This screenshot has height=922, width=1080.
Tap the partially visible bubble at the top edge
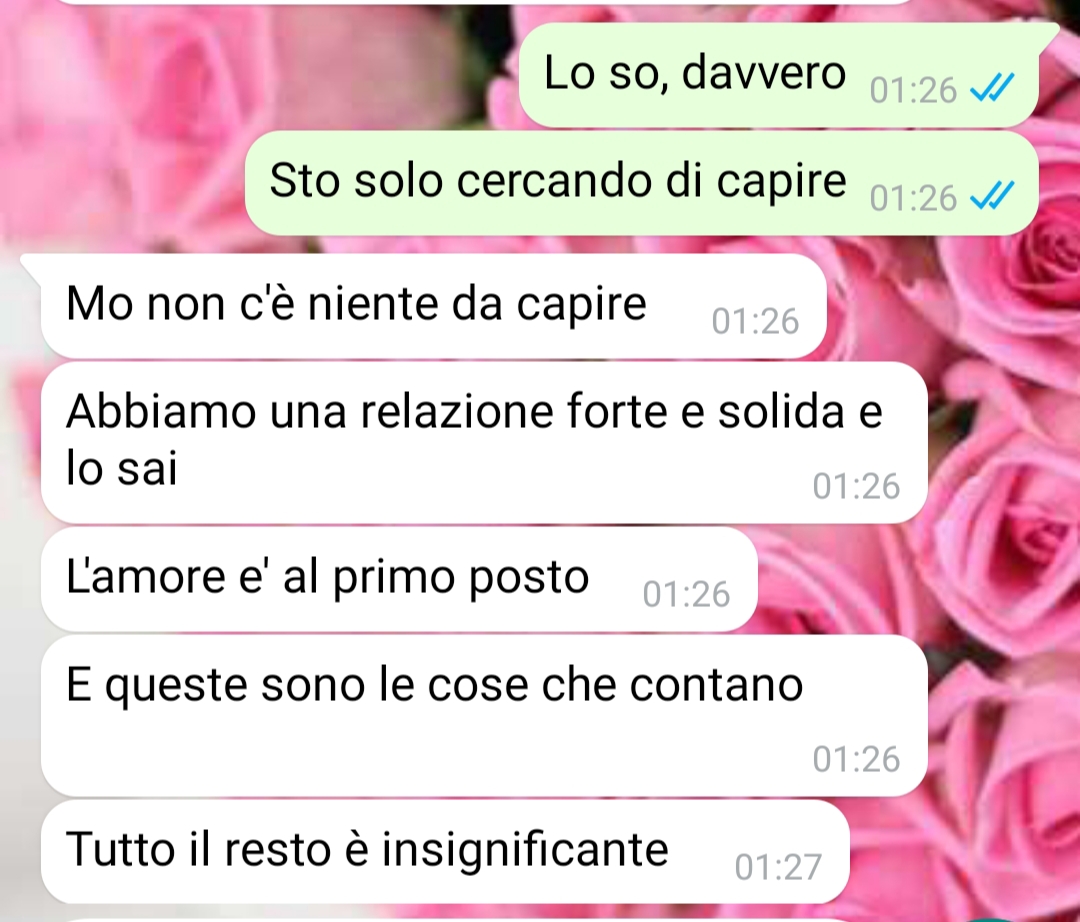pyautogui.click(x=482, y=2)
